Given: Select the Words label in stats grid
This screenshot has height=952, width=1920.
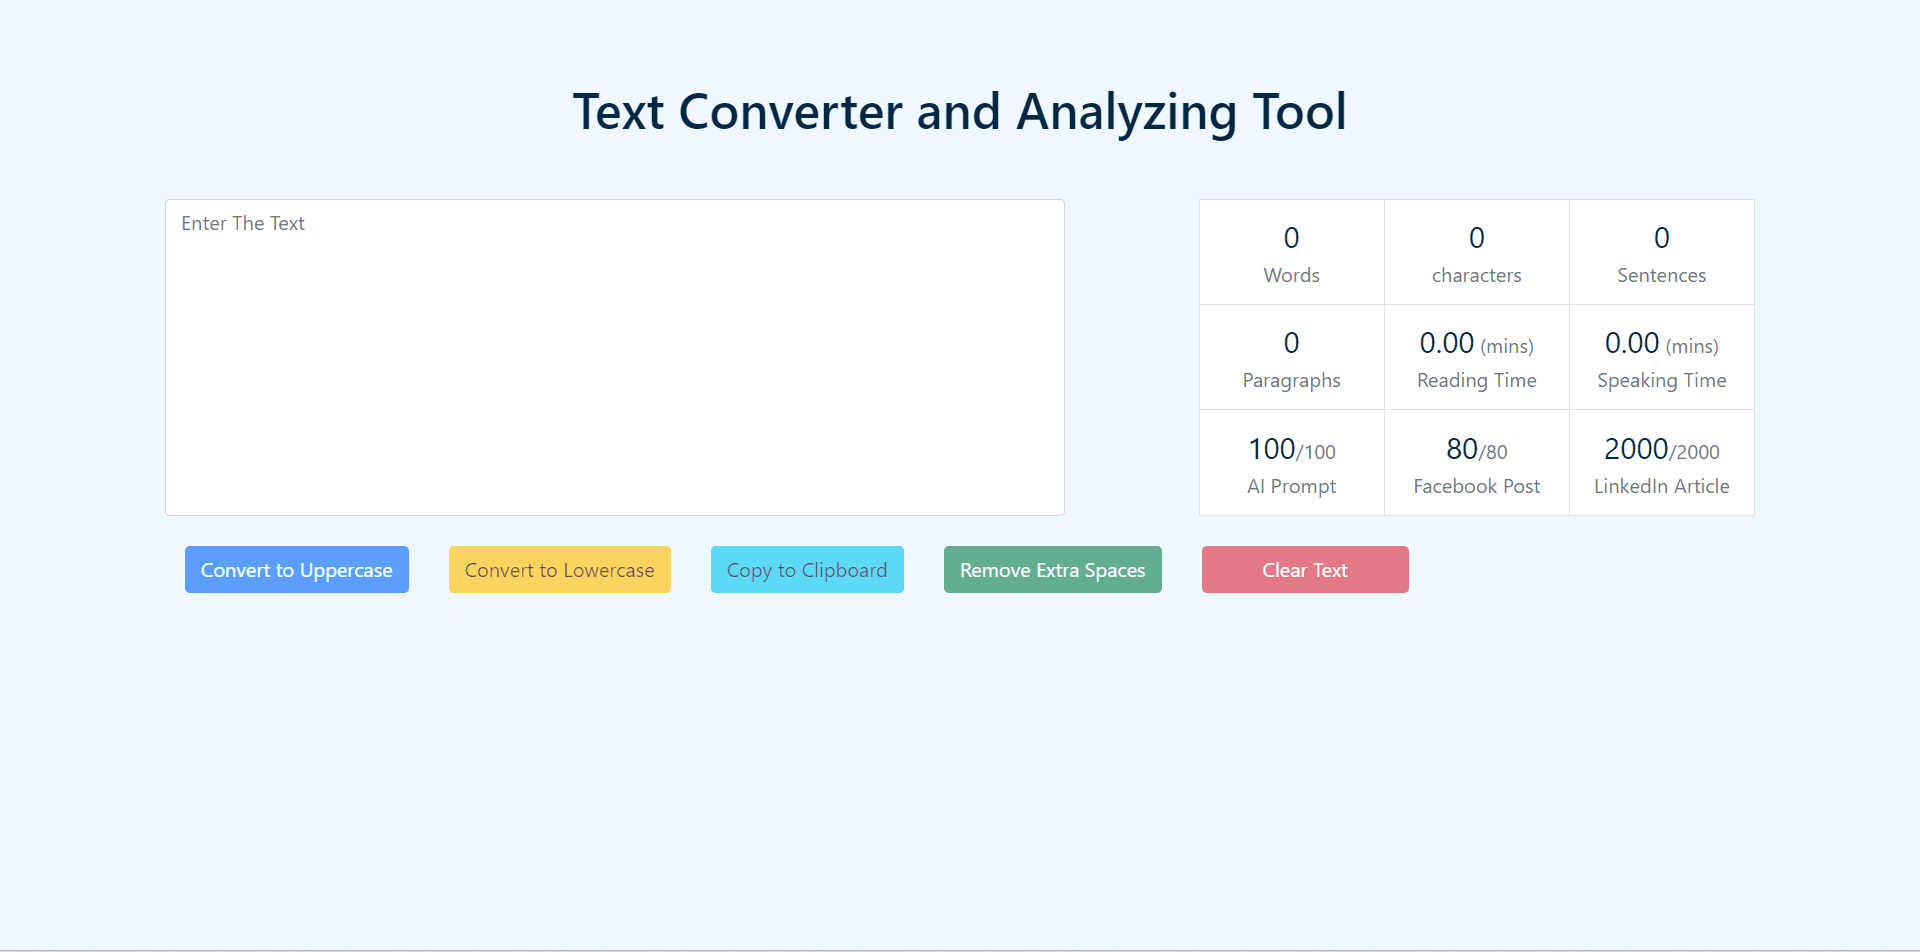Looking at the screenshot, I should coord(1291,276).
